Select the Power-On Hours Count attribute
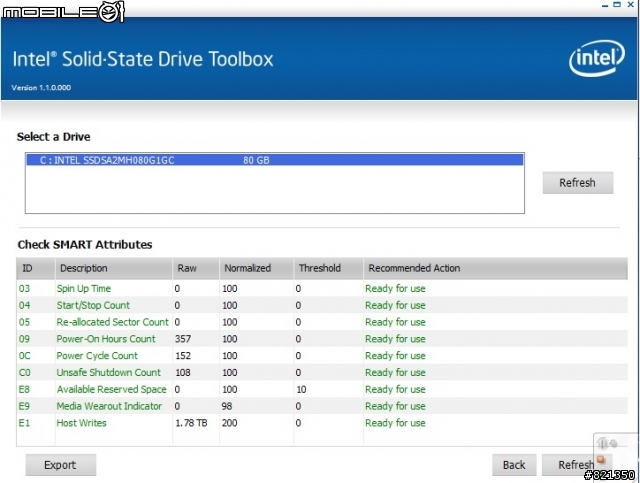Image resolution: width=640 pixels, height=483 pixels. [322, 339]
